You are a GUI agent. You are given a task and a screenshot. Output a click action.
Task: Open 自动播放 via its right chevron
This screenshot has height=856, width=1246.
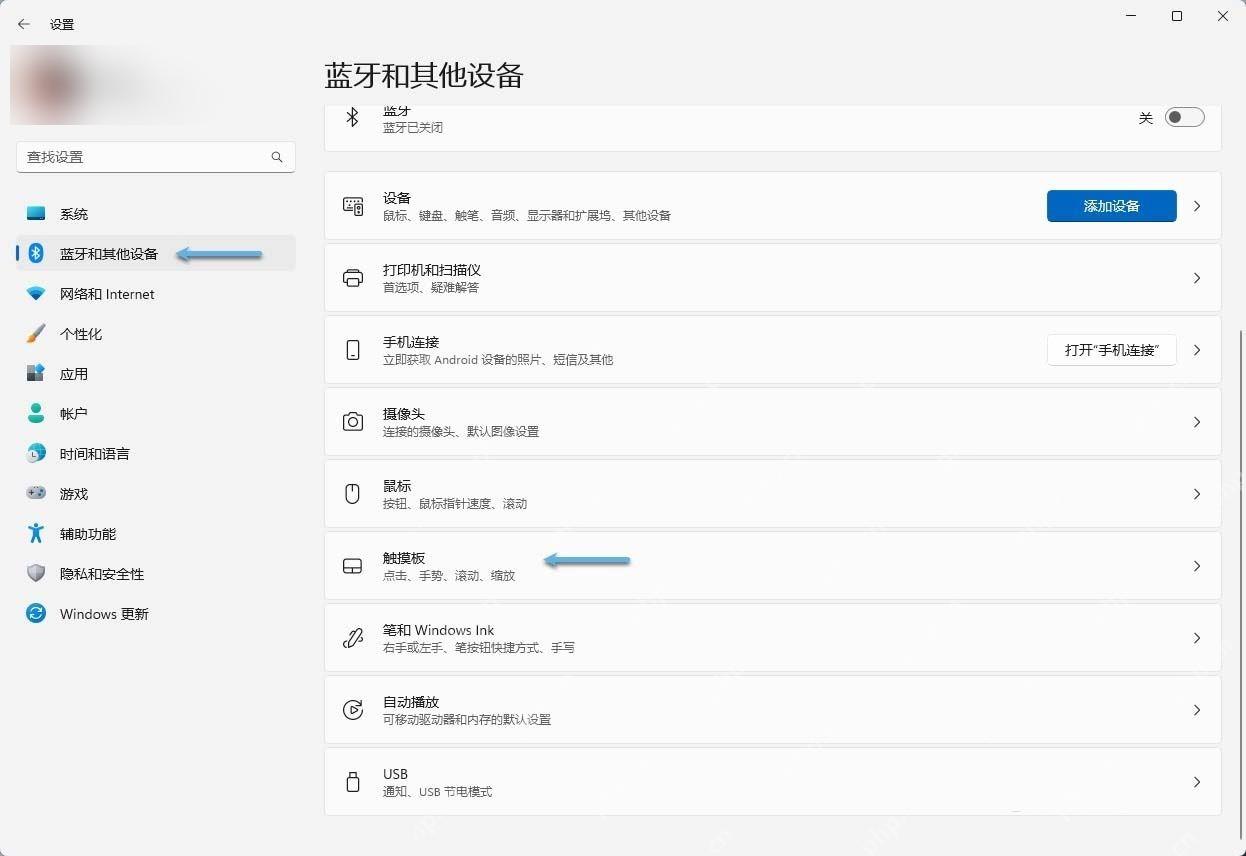[1197, 710]
